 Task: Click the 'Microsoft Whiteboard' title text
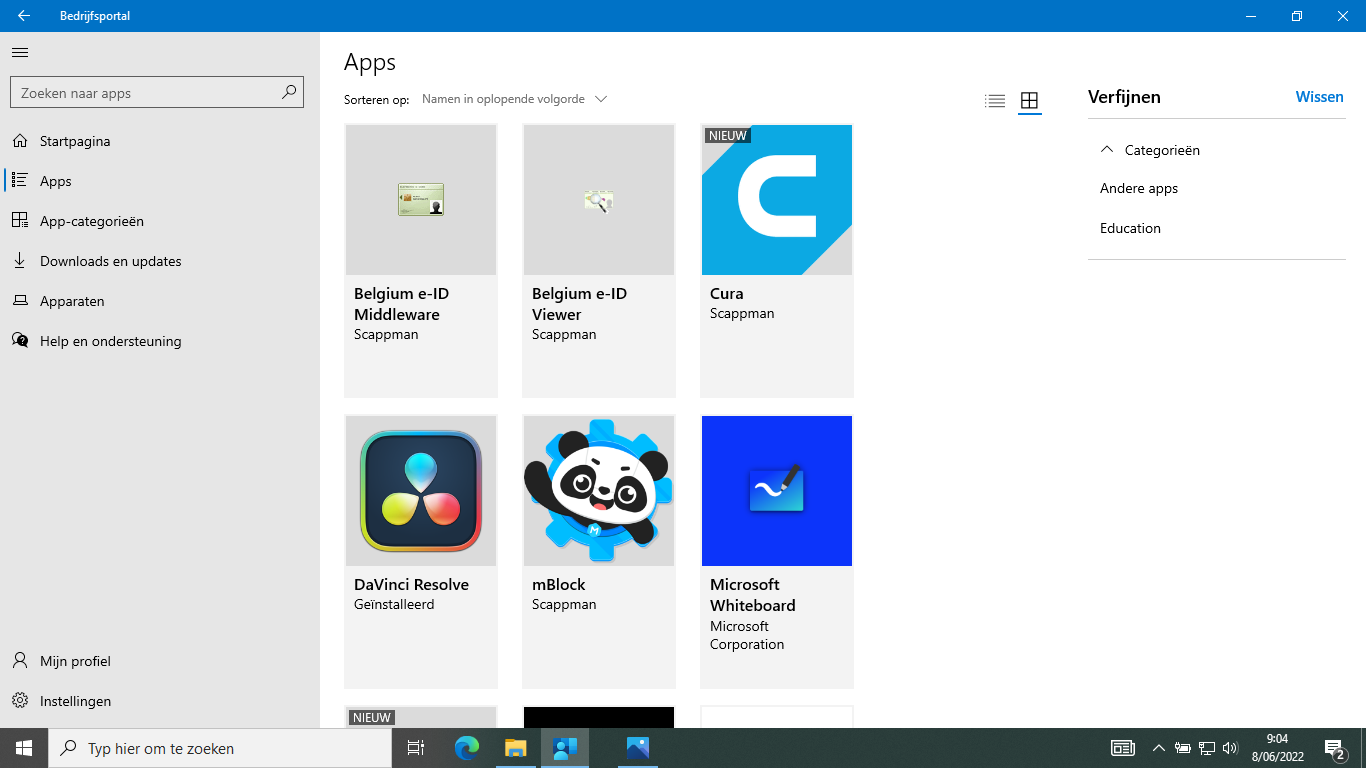point(753,595)
